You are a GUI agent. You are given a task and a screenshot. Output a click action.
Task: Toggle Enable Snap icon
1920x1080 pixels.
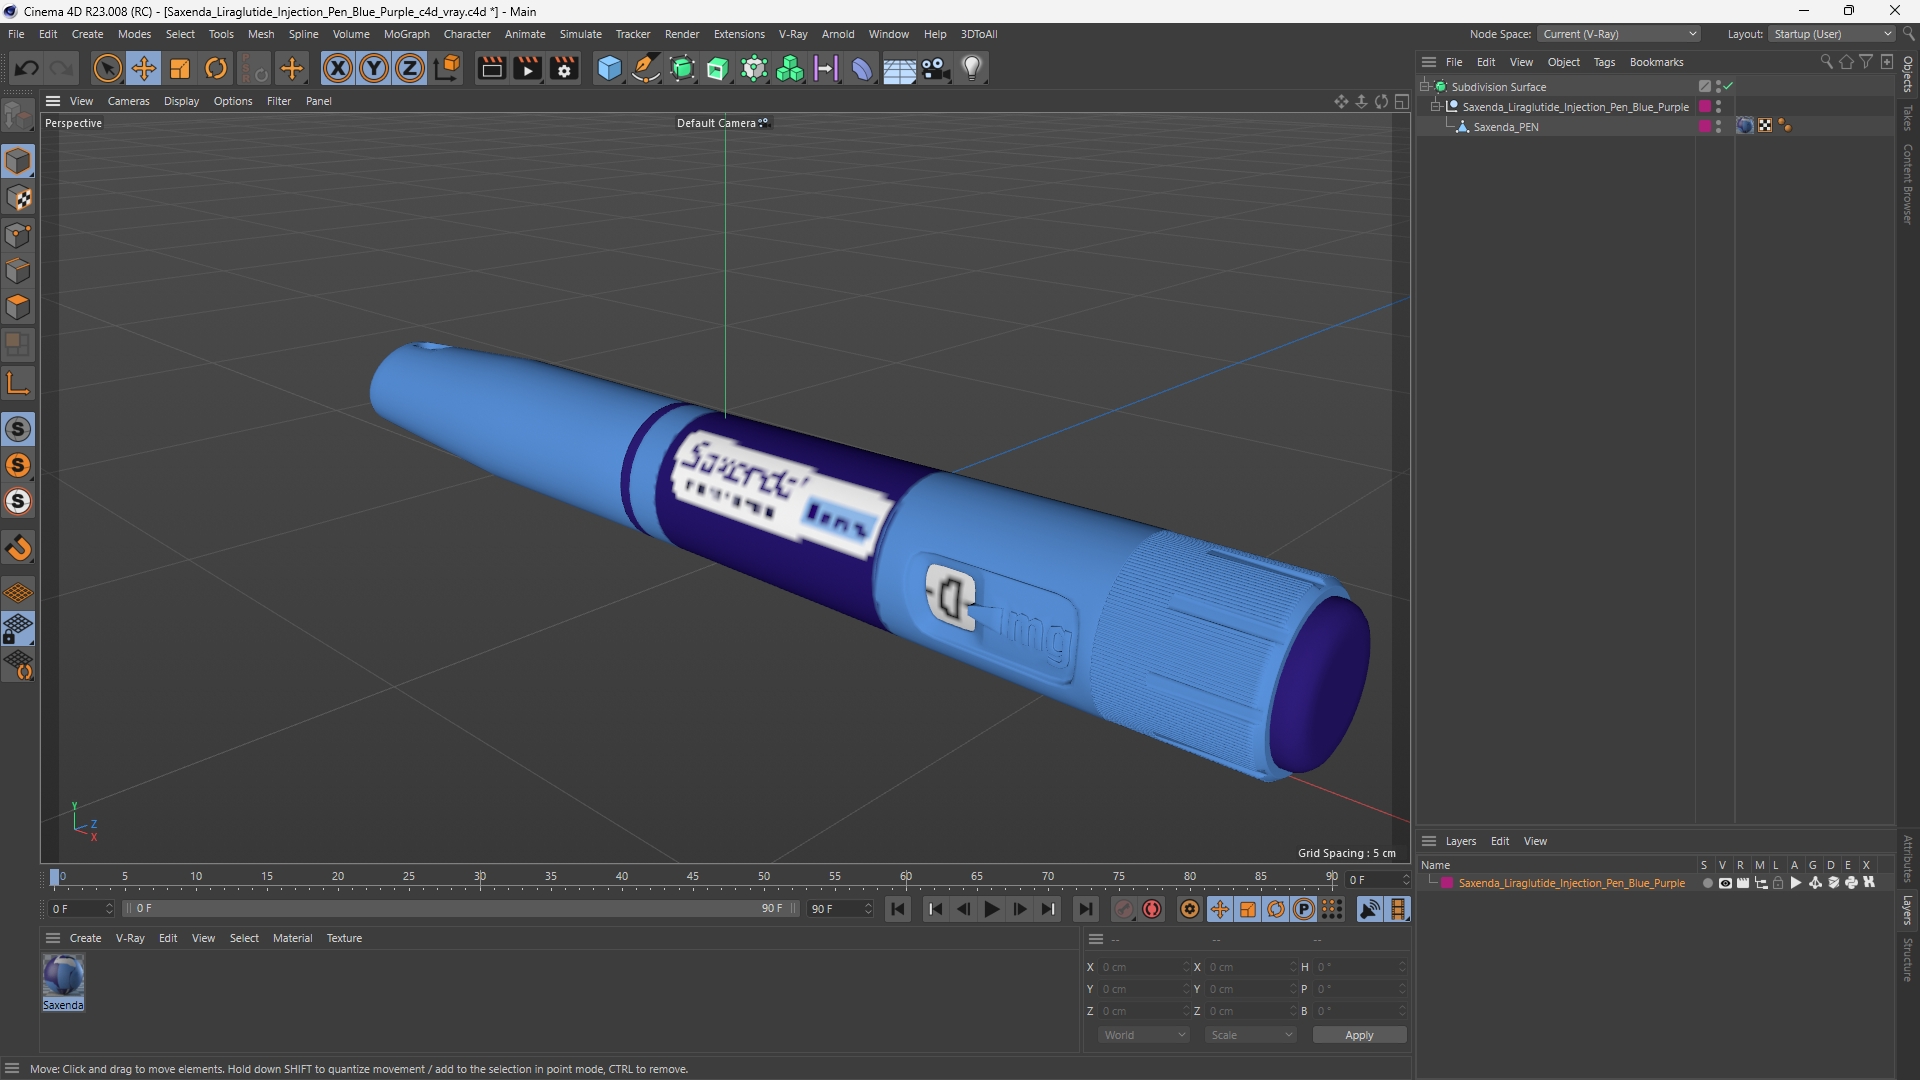tap(18, 429)
